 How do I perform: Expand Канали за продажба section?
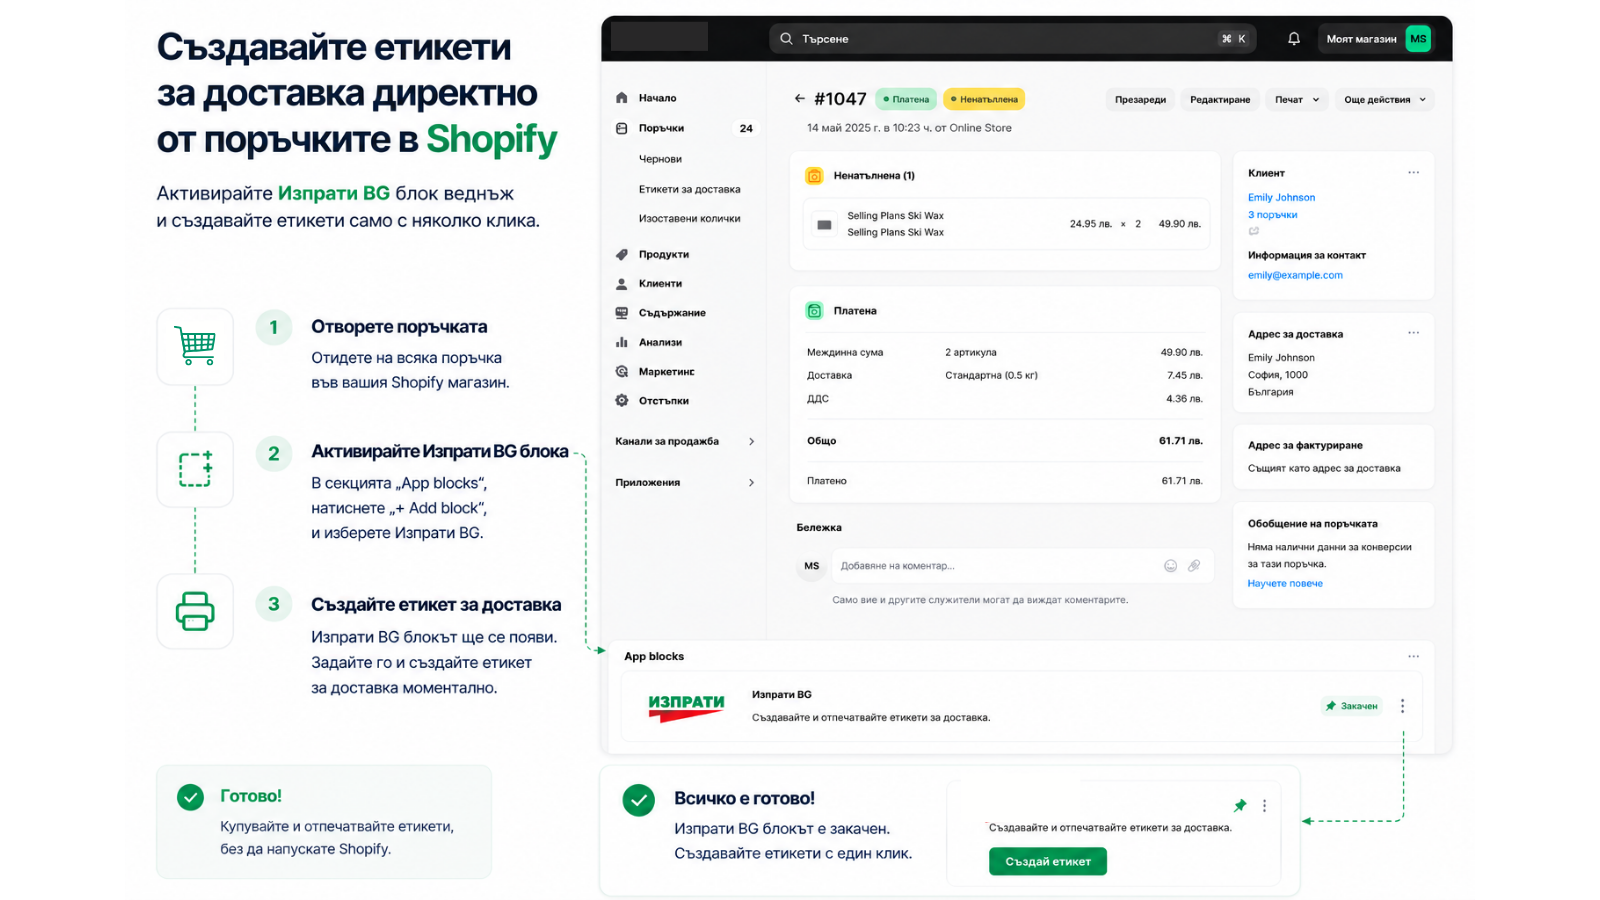[685, 442]
